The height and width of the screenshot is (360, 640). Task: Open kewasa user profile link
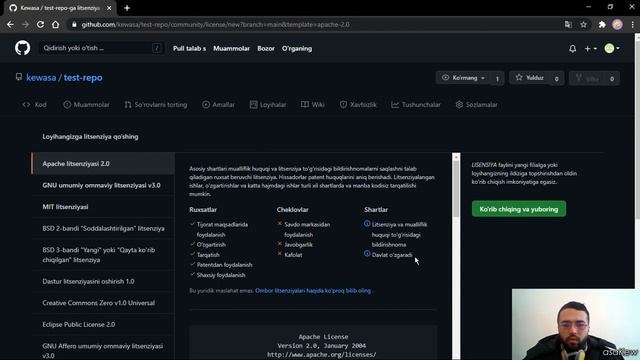point(41,78)
